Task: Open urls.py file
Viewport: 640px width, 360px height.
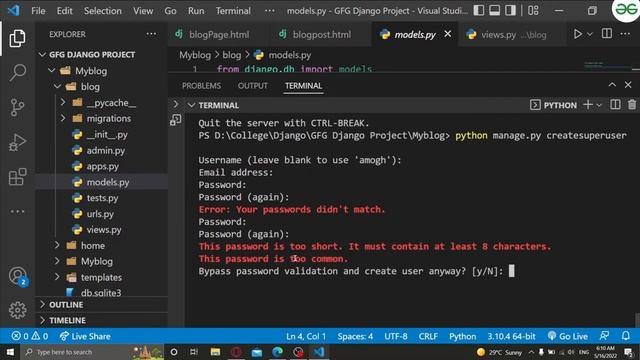Action: pos(100,214)
